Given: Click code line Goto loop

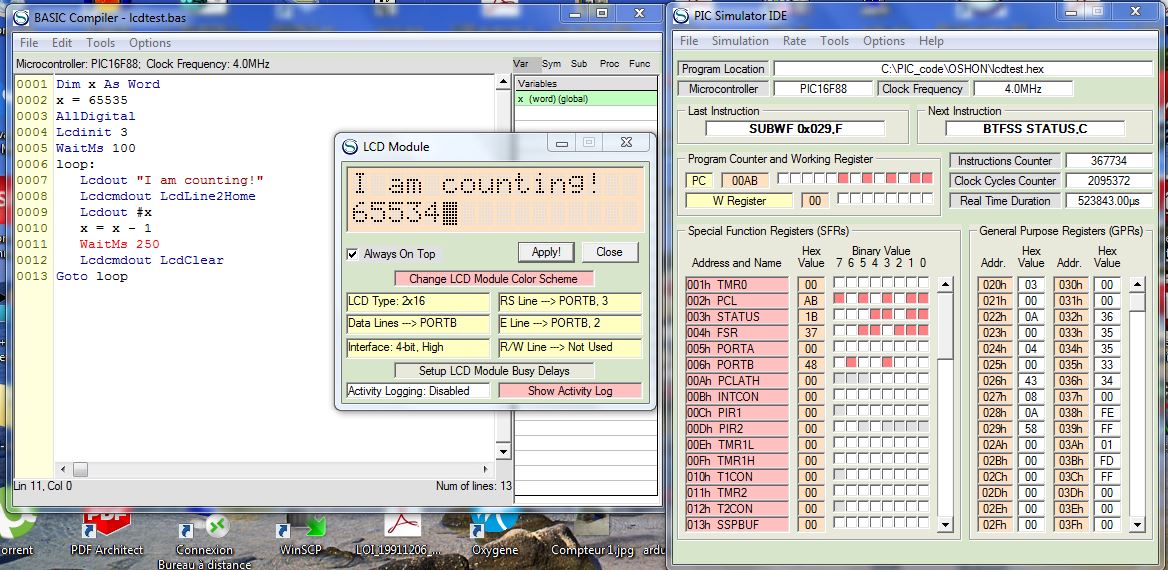Looking at the screenshot, I should [92, 276].
